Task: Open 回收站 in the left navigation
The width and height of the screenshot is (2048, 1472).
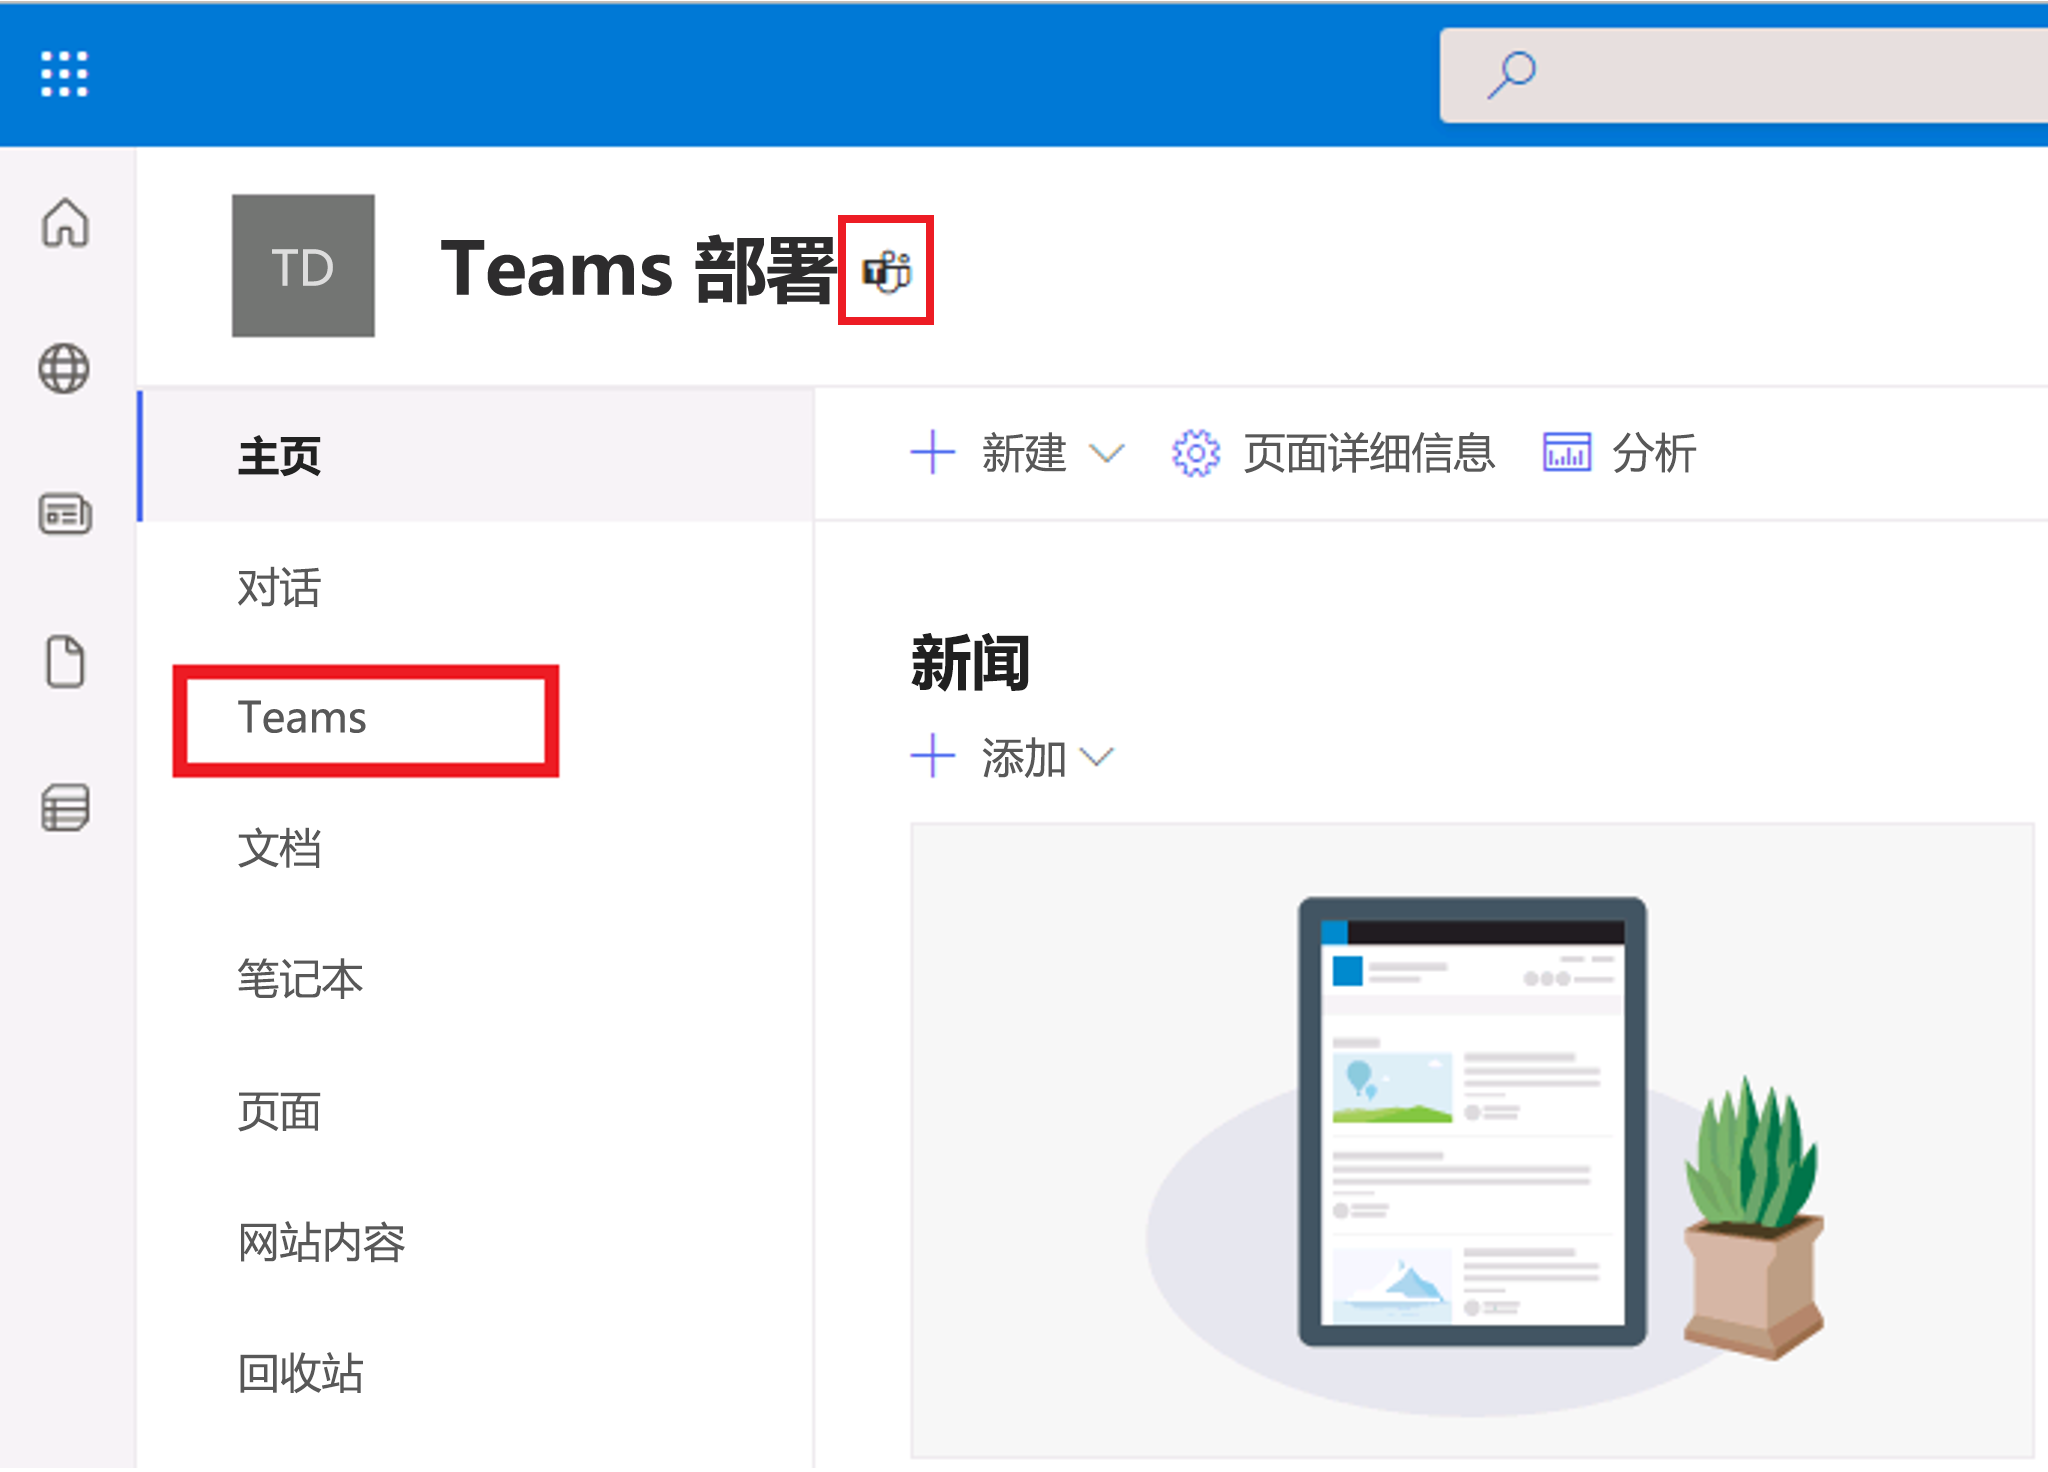Action: (x=300, y=1373)
